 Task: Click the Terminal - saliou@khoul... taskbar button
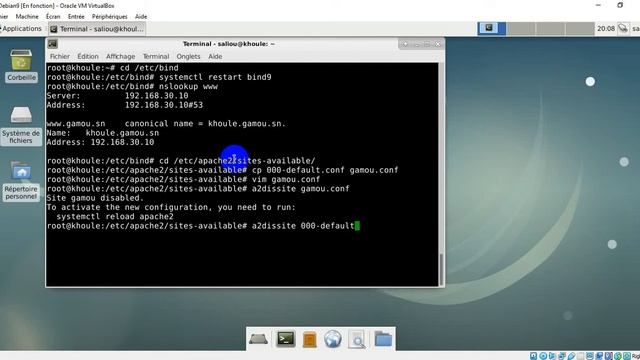click(97, 29)
